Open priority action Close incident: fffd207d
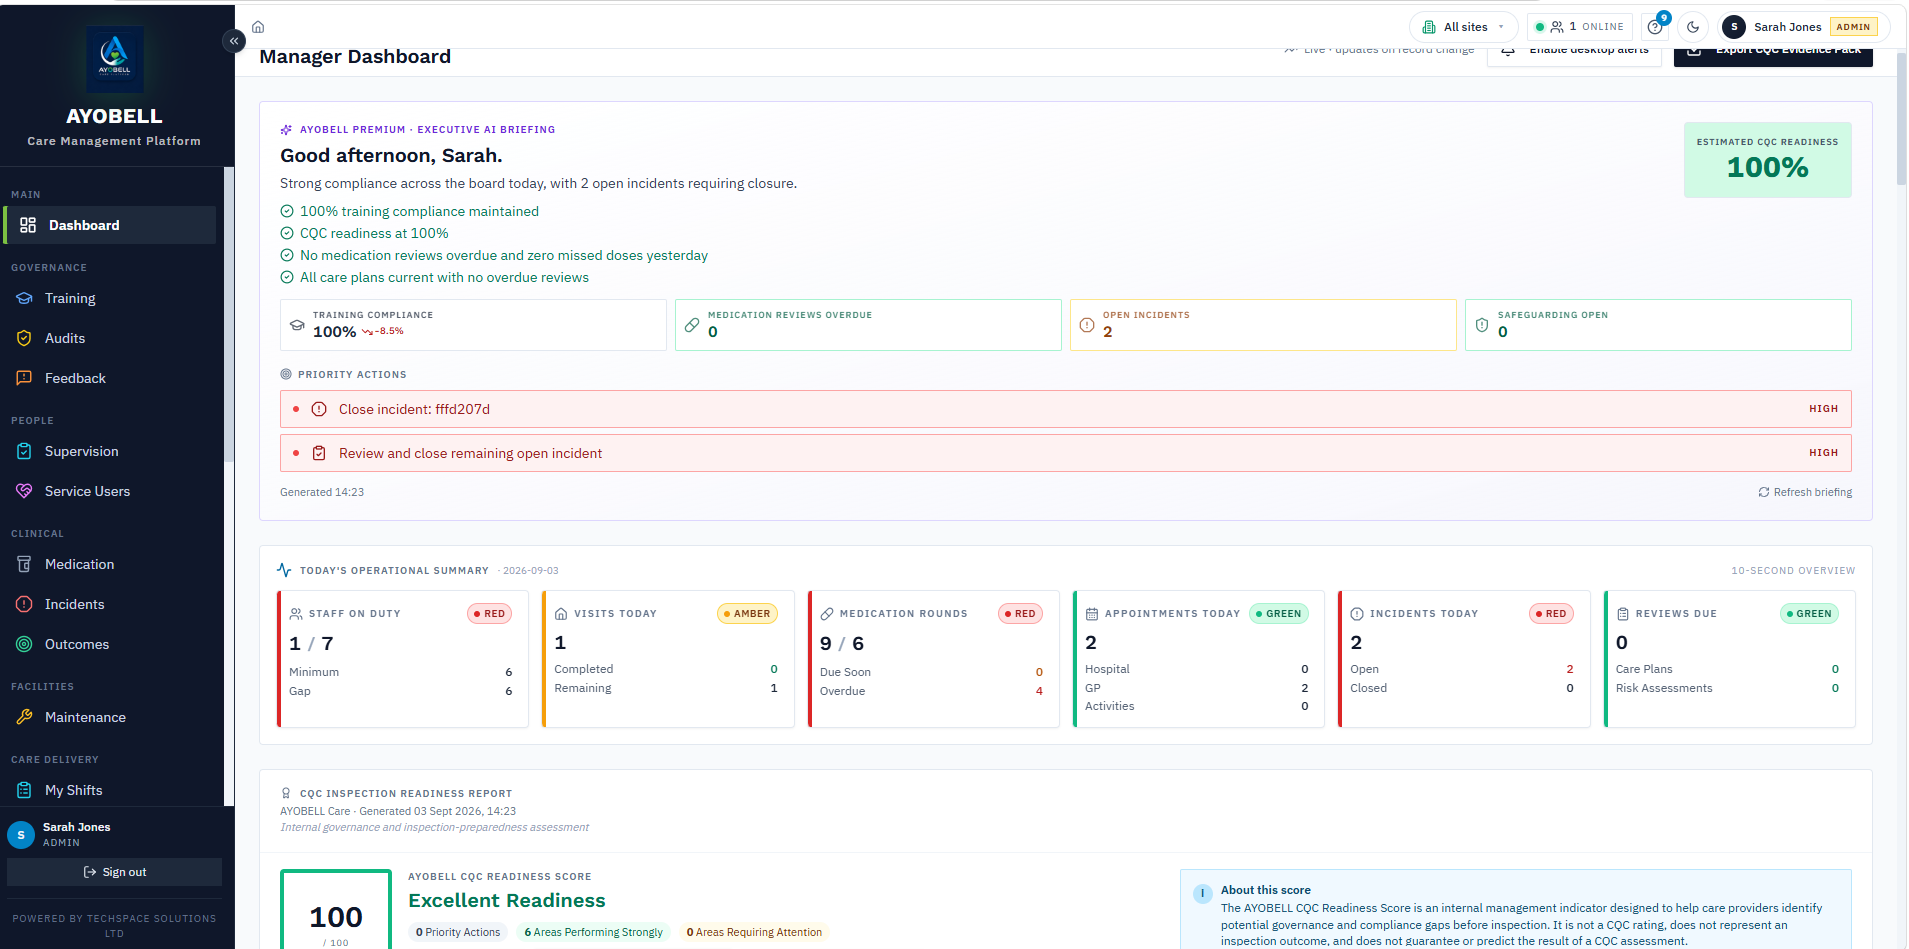The height and width of the screenshot is (949, 1909). click(x=1066, y=409)
